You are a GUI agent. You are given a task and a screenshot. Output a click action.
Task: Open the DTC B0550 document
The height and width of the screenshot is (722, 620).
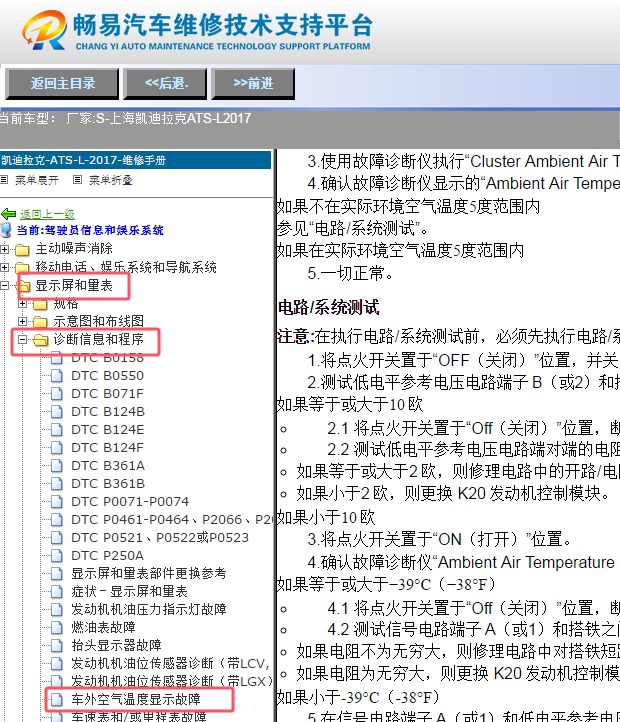pyautogui.click(x=107, y=376)
